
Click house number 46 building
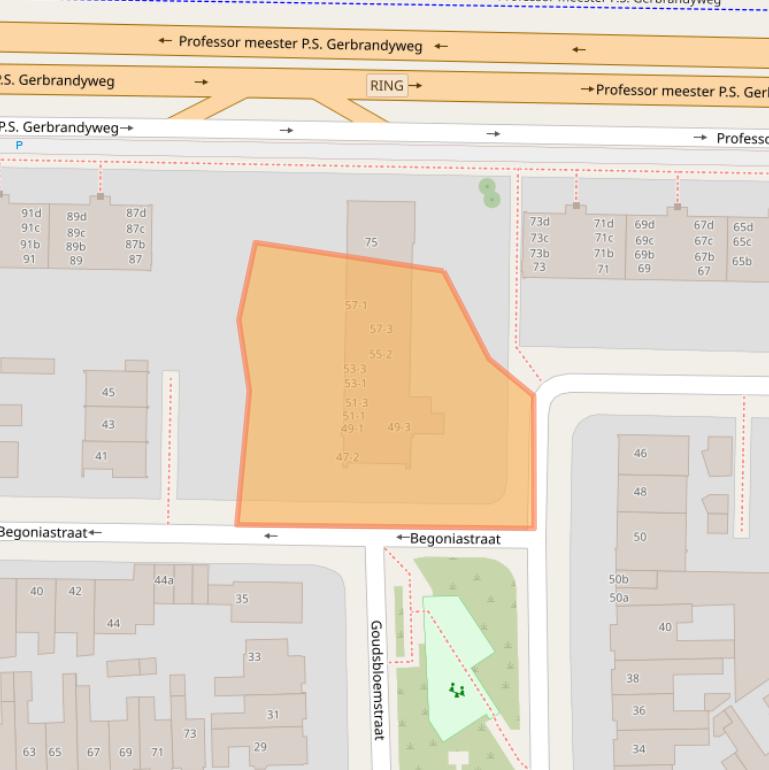(x=640, y=453)
